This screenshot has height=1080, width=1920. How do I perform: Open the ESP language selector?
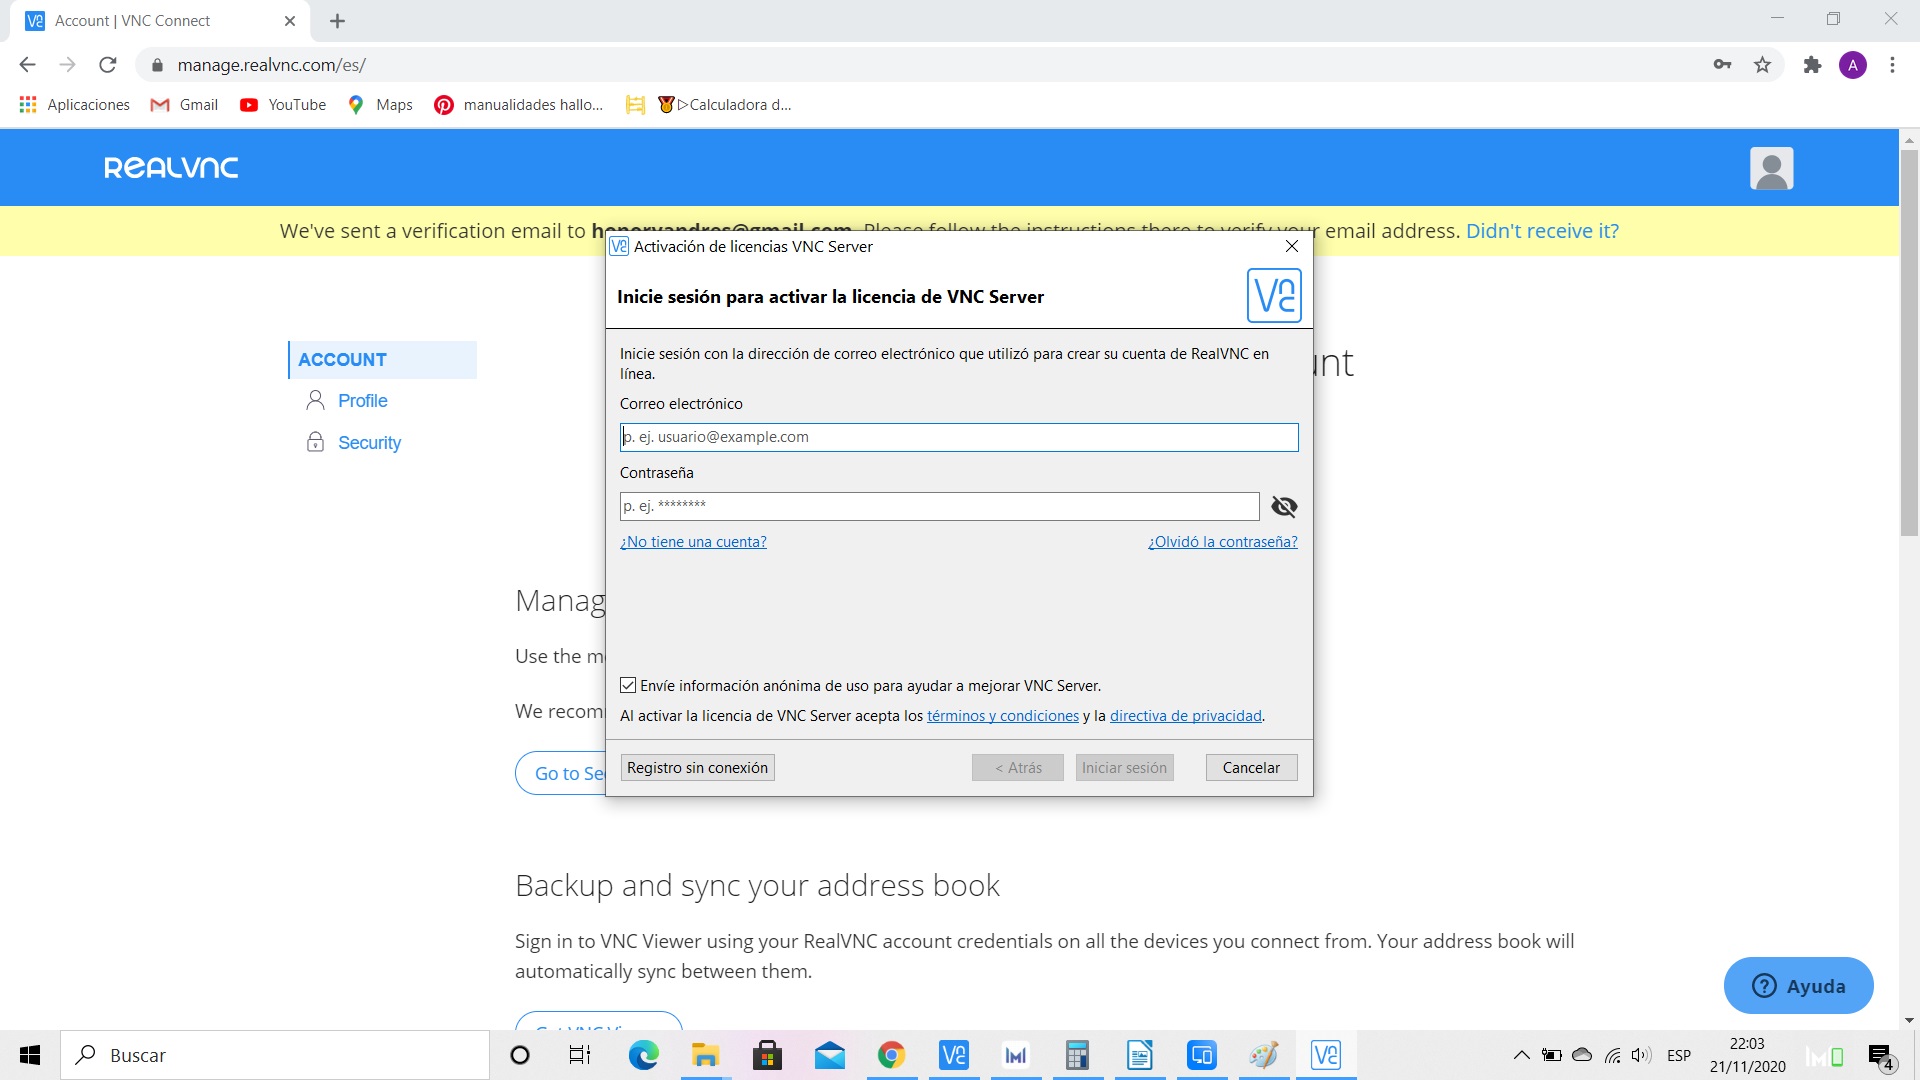[x=1679, y=1055]
